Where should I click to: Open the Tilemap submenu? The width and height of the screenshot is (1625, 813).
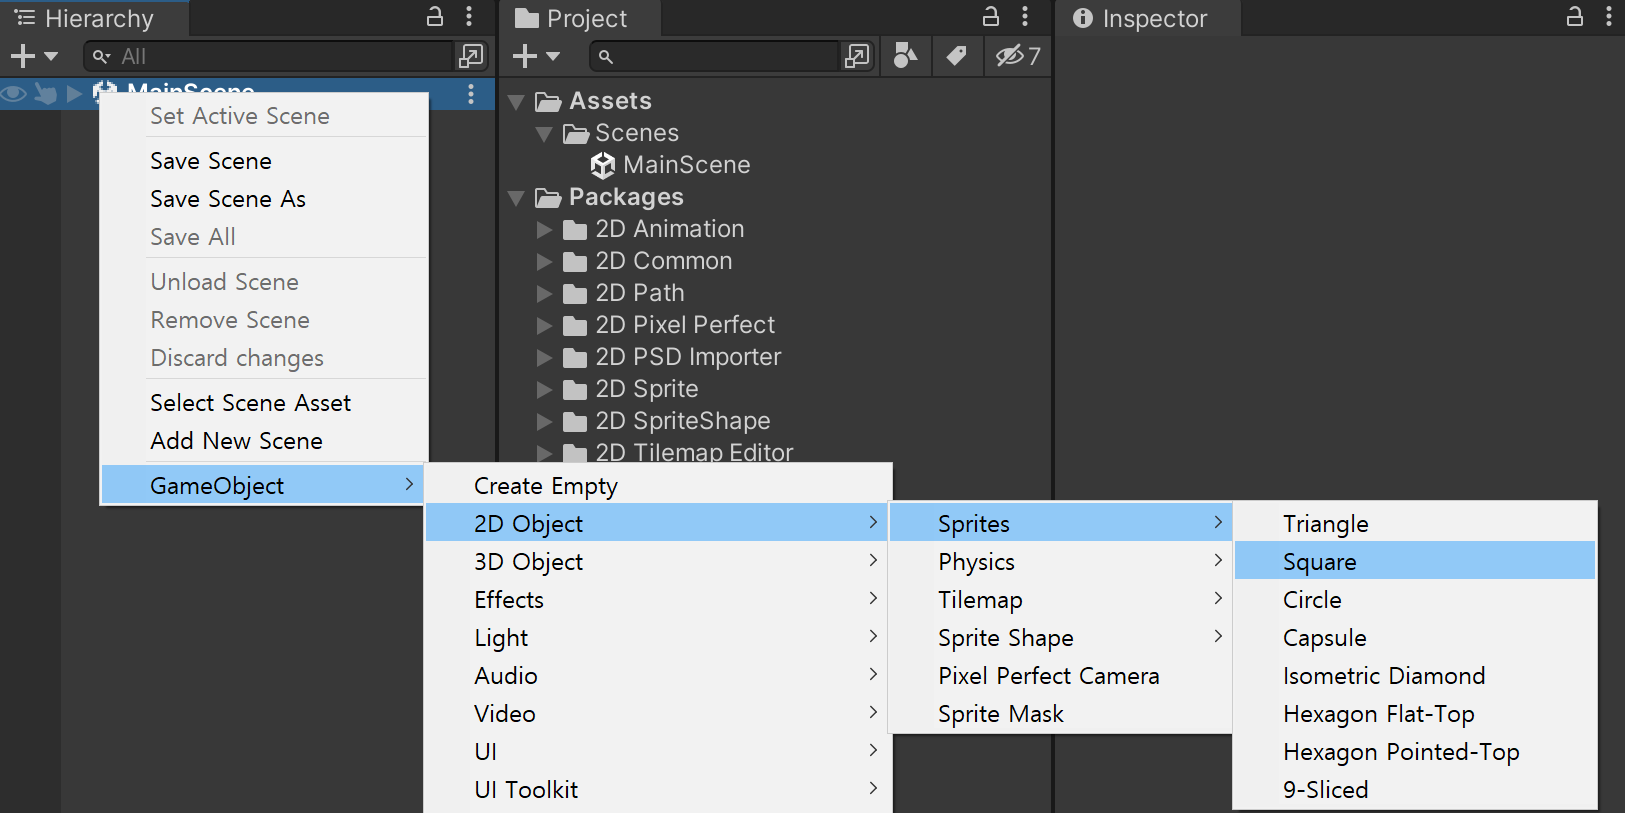(x=1061, y=599)
